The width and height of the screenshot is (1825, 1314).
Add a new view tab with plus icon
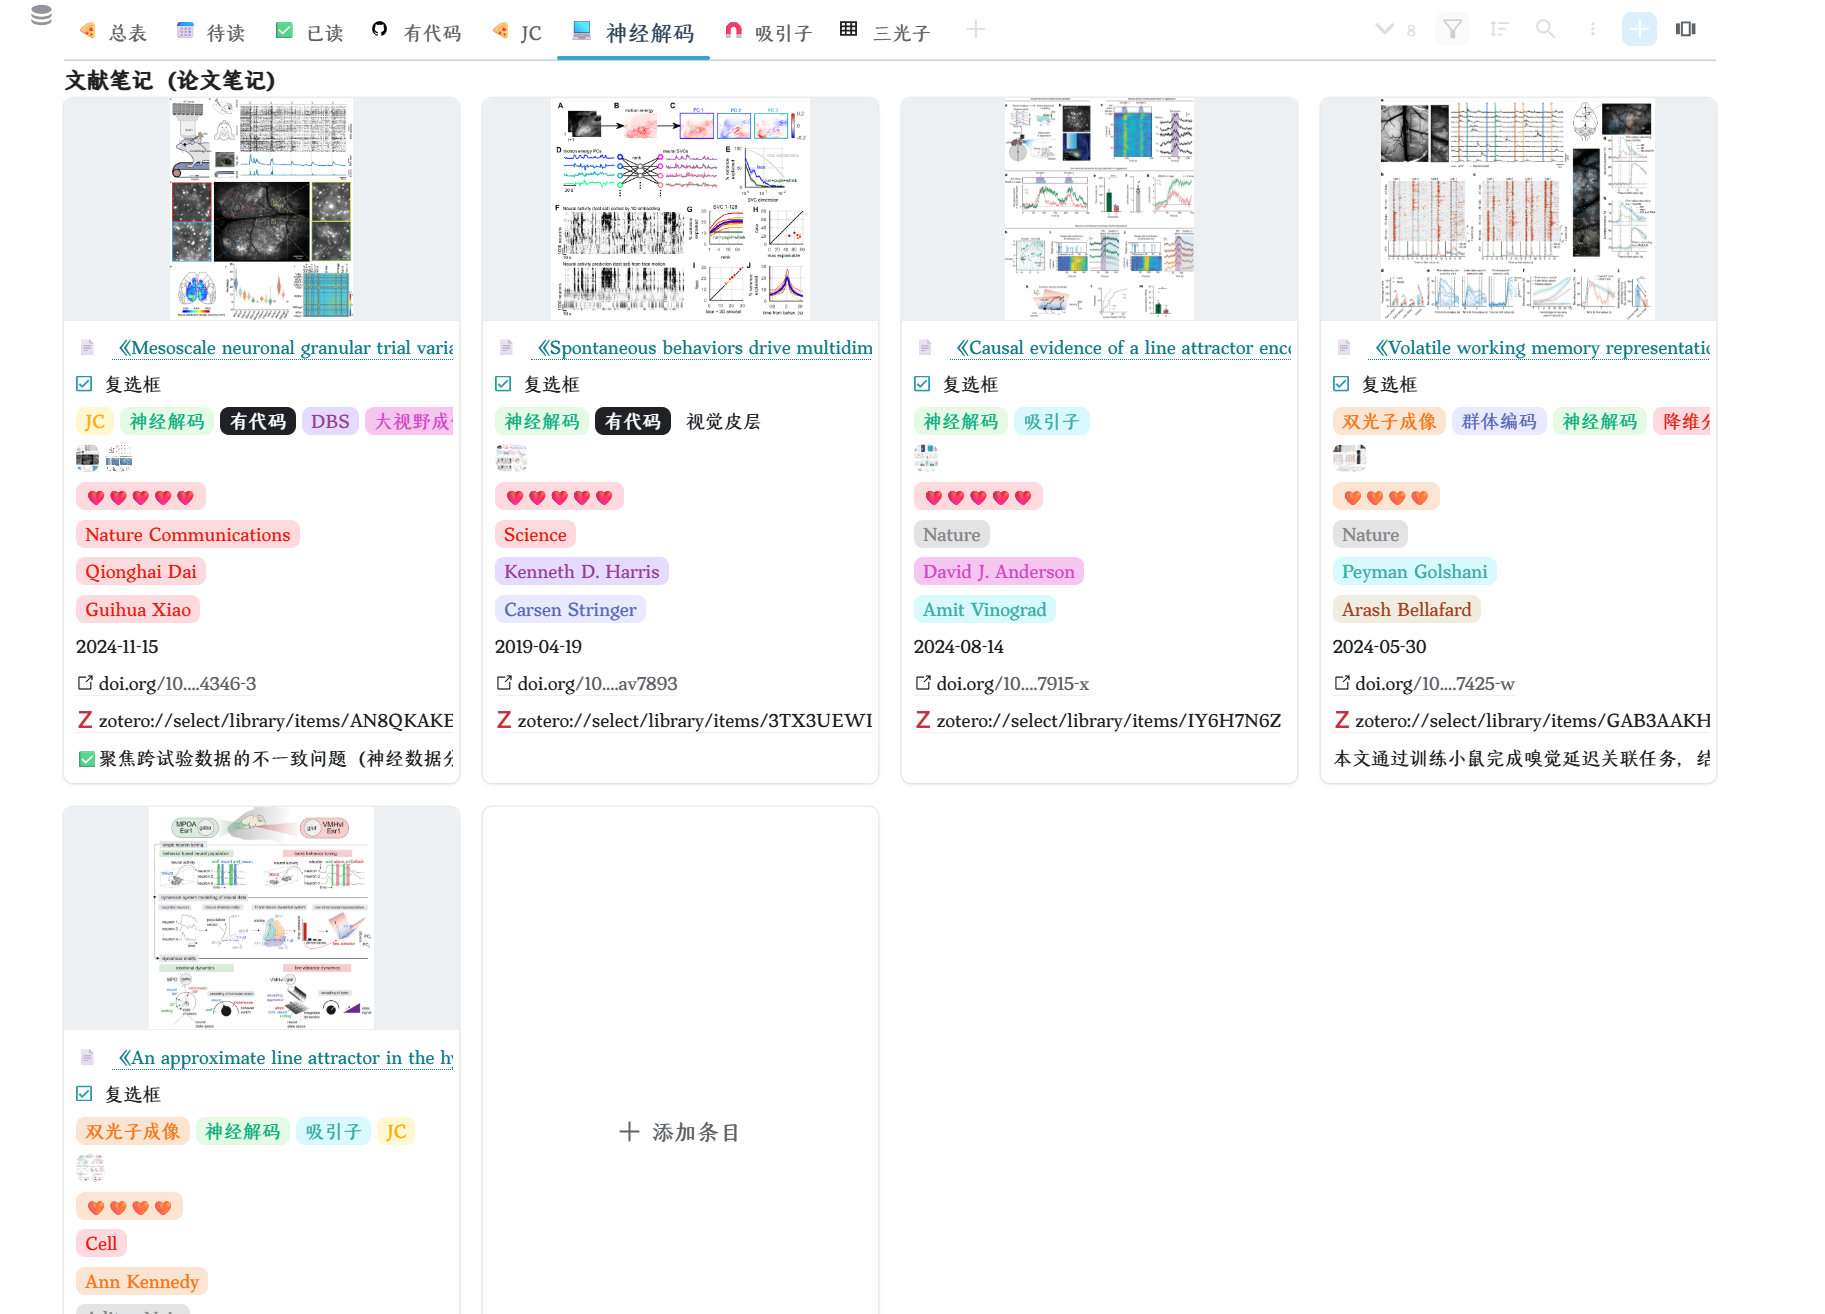click(x=976, y=30)
